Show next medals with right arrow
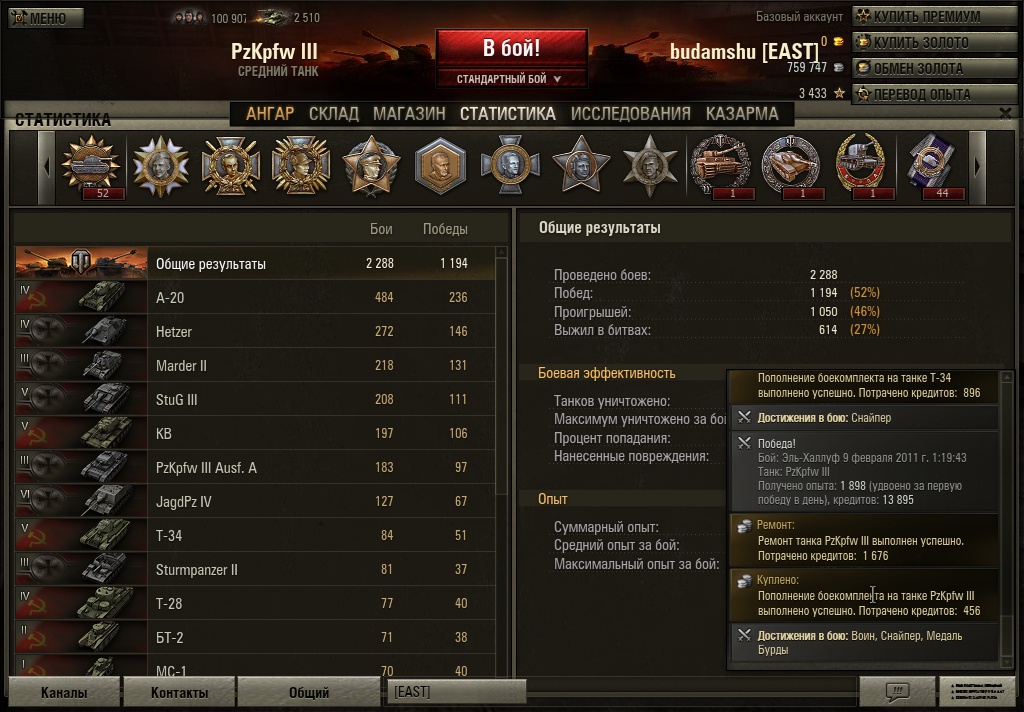Screen dimensions: 1024x712 click(x=977, y=167)
